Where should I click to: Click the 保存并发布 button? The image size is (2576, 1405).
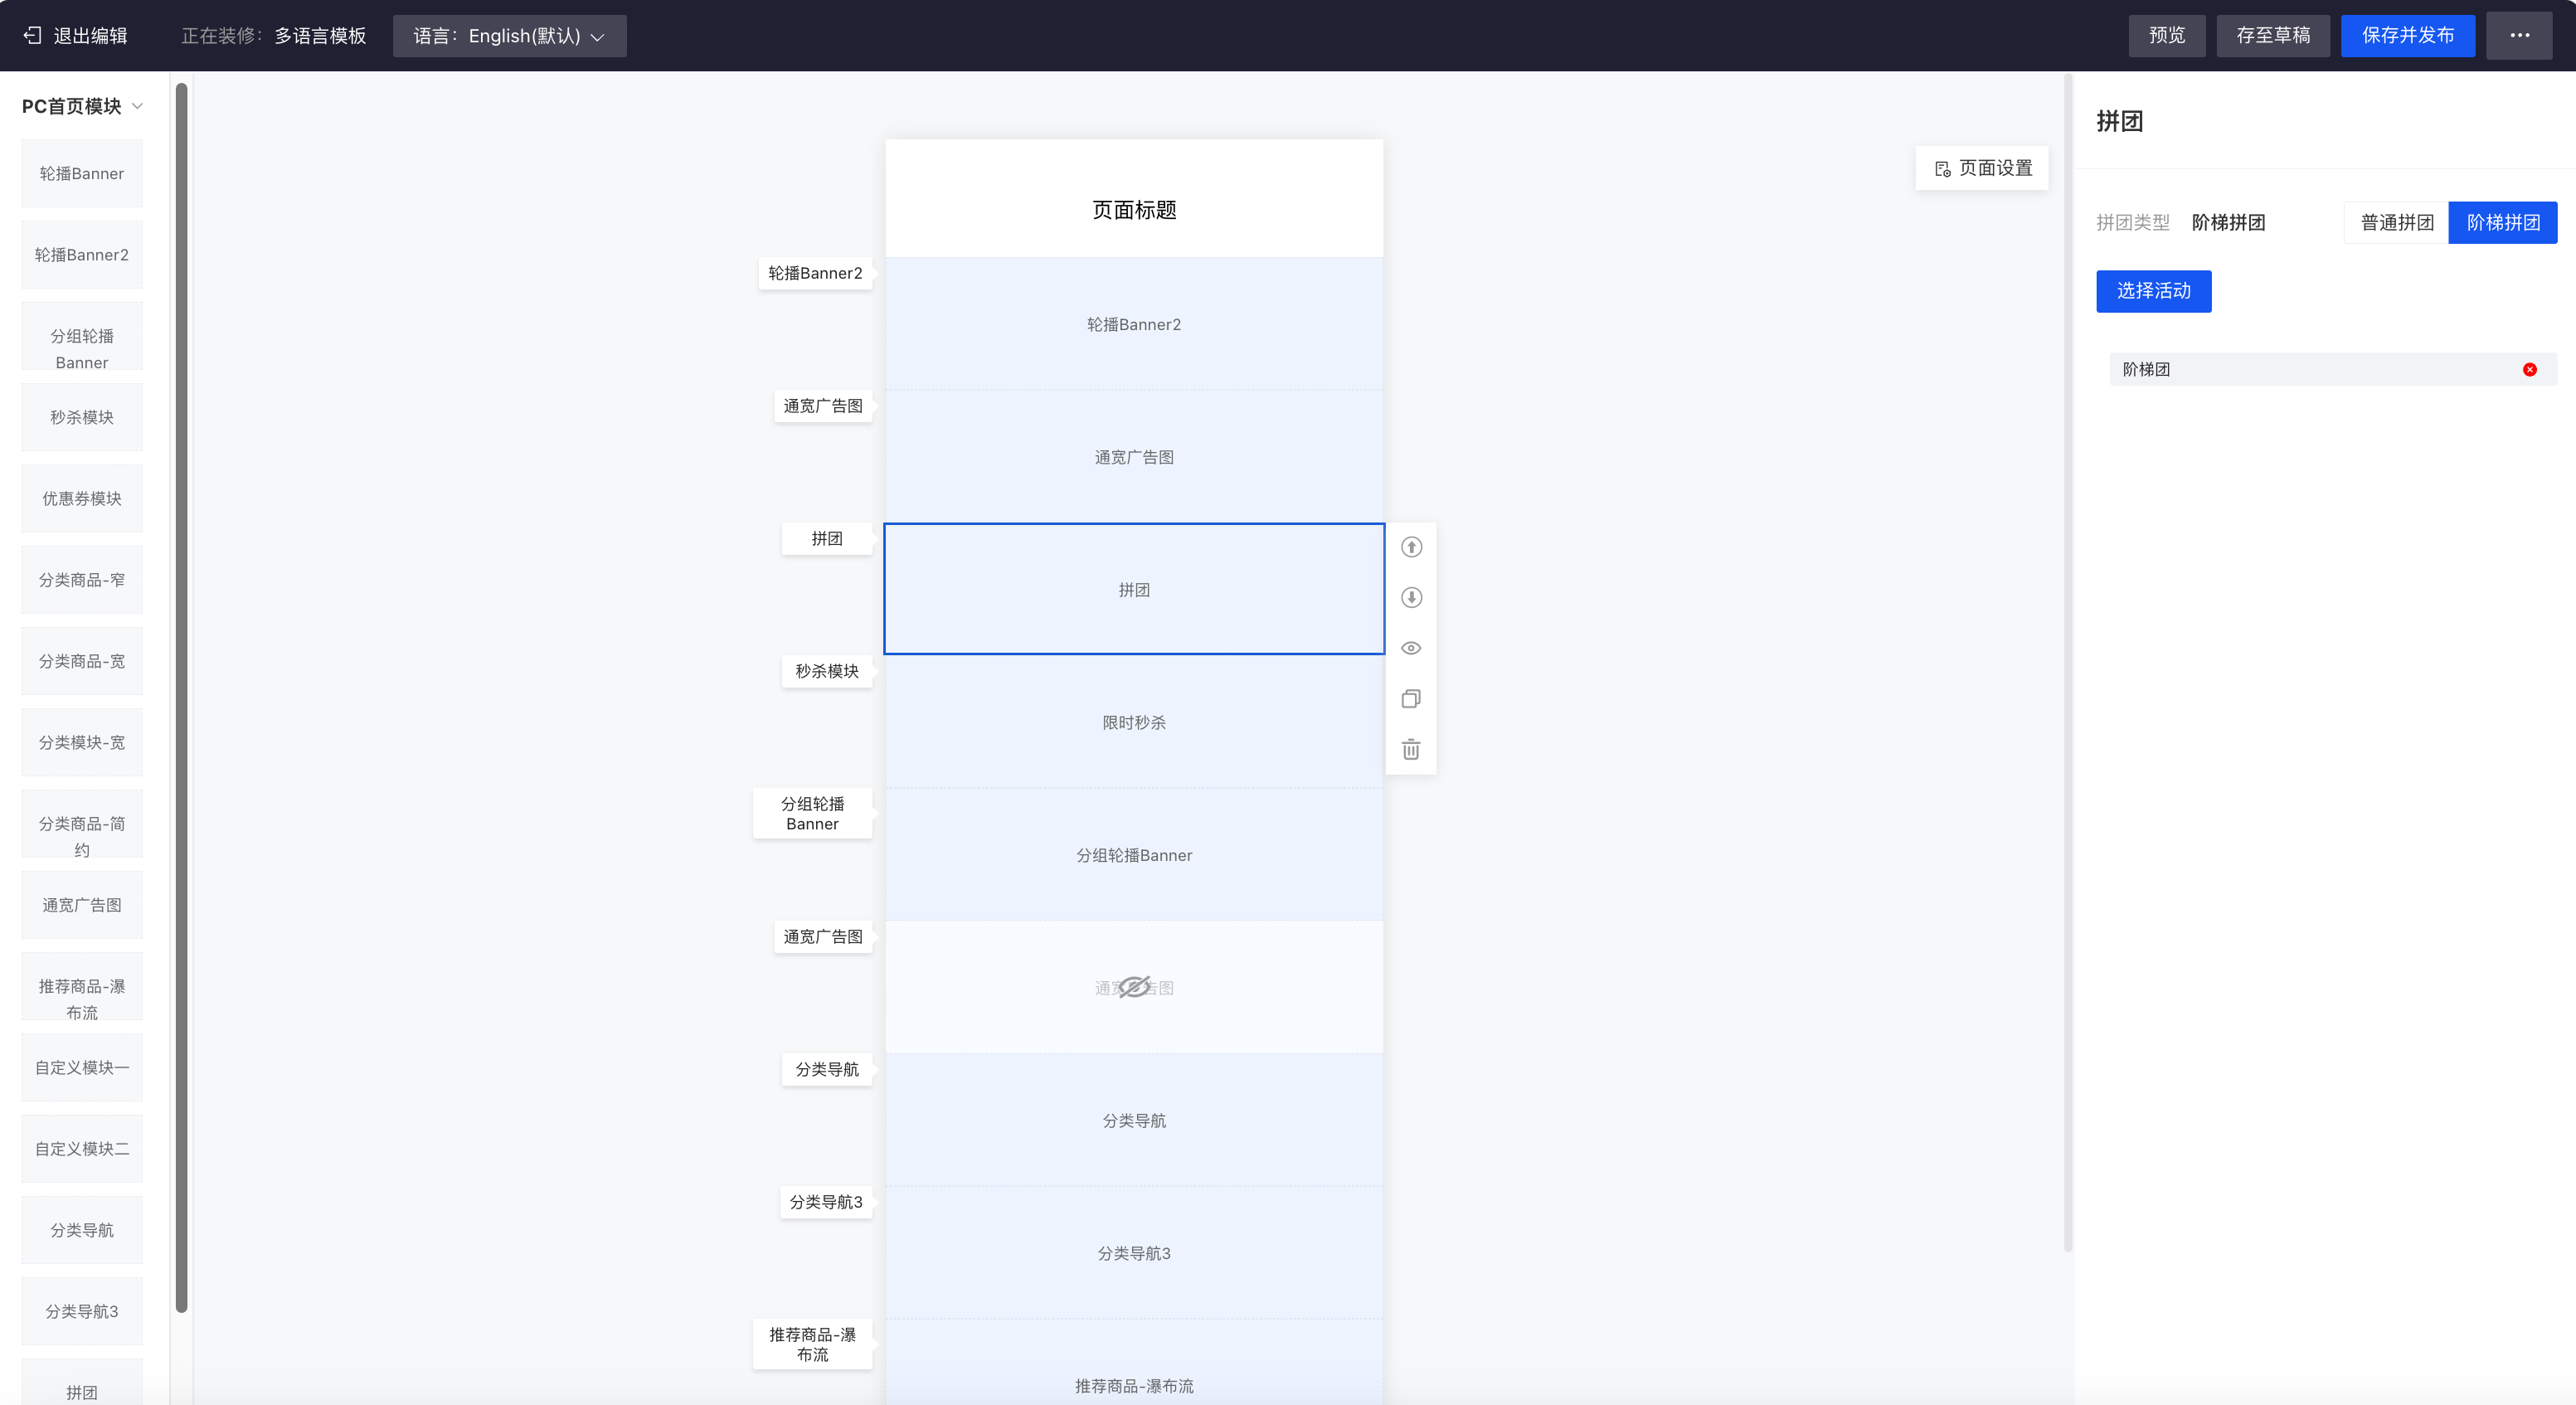[x=2407, y=36]
